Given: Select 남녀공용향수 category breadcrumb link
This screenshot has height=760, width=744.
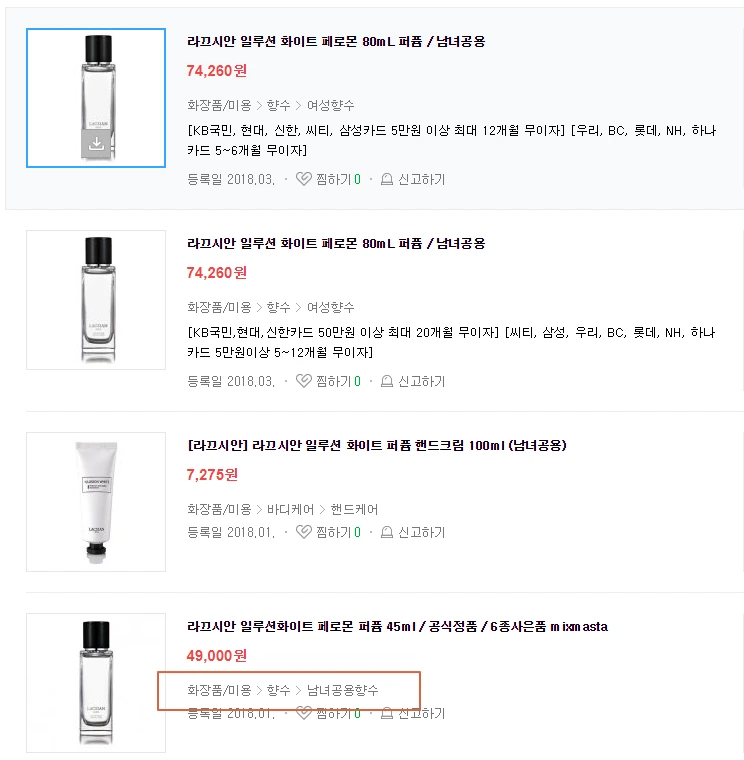Looking at the screenshot, I should pyautogui.click(x=343, y=690).
